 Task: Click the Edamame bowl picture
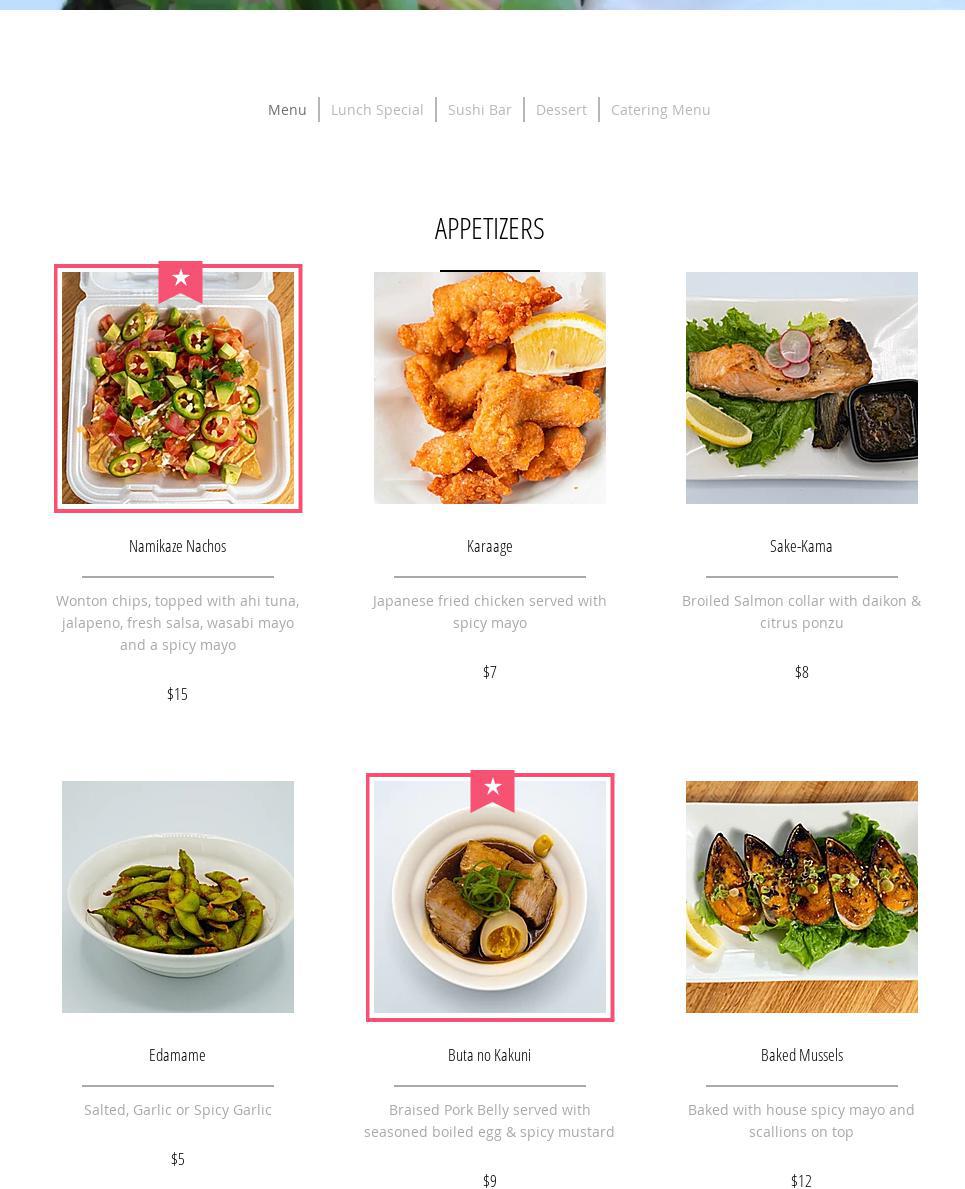click(x=178, y=897)
